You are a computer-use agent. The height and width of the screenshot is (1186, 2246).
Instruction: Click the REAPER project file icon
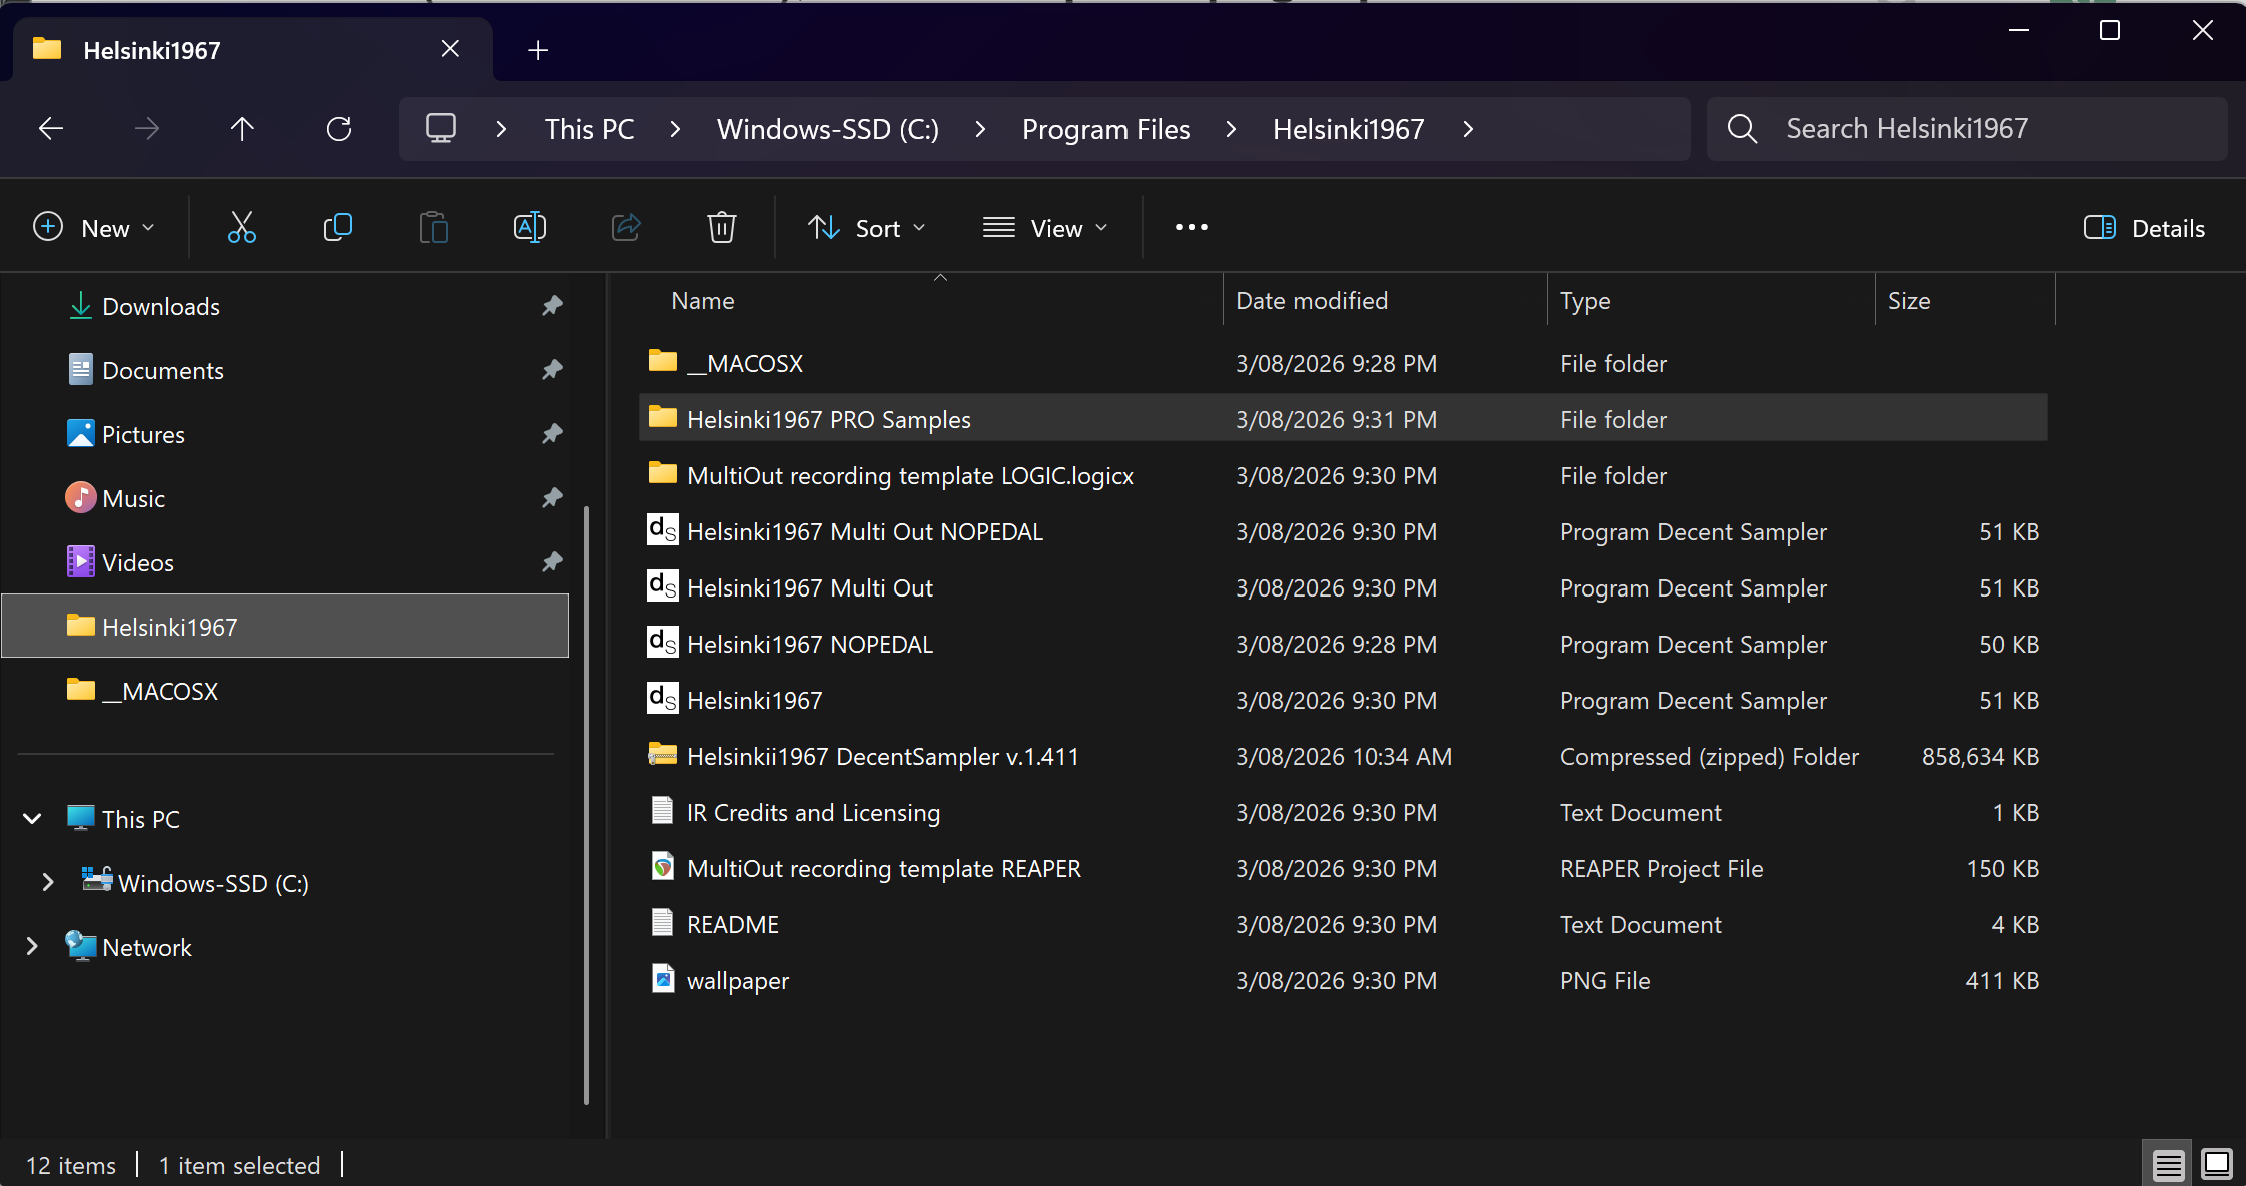click(x=662, y=867)
